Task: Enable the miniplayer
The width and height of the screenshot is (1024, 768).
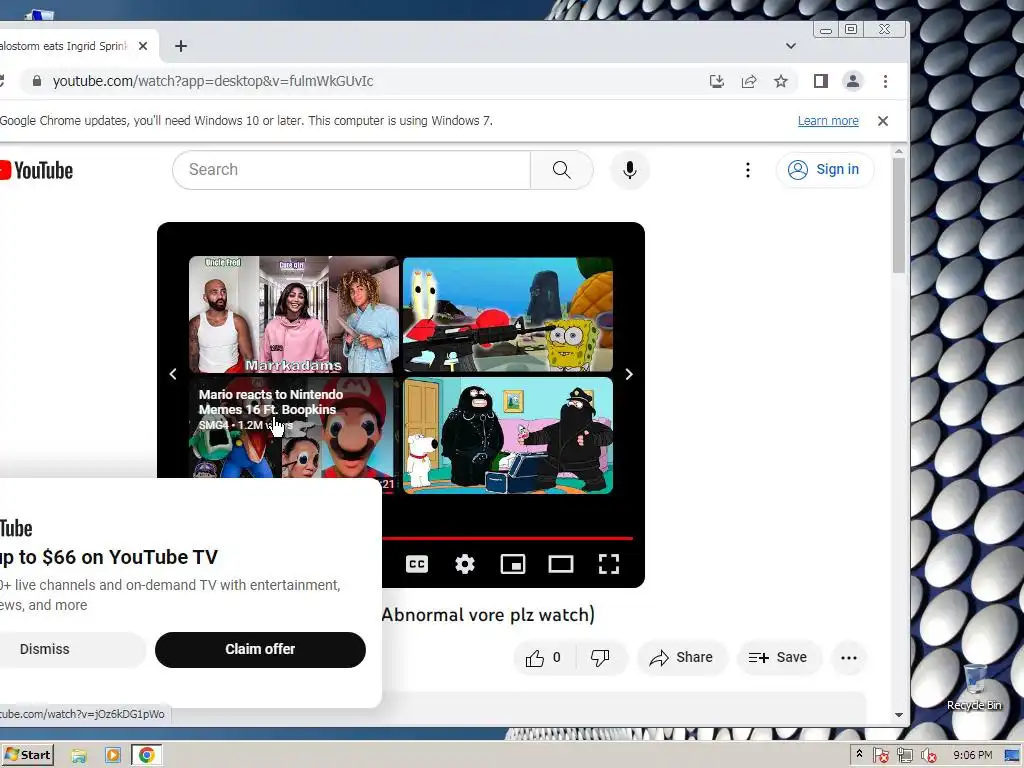Action: tap(513, 564)
